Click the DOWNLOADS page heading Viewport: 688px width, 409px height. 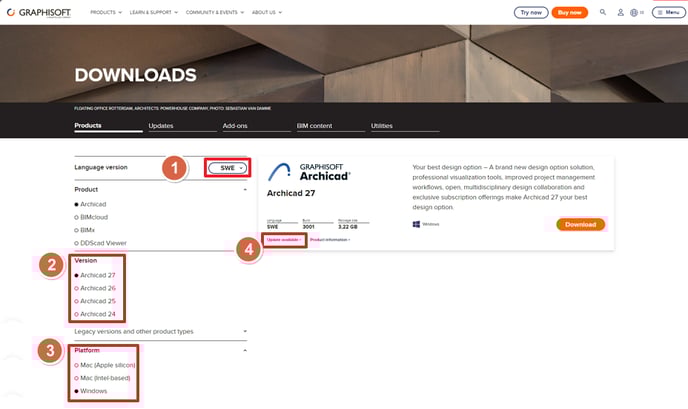(x=136, y=75)
